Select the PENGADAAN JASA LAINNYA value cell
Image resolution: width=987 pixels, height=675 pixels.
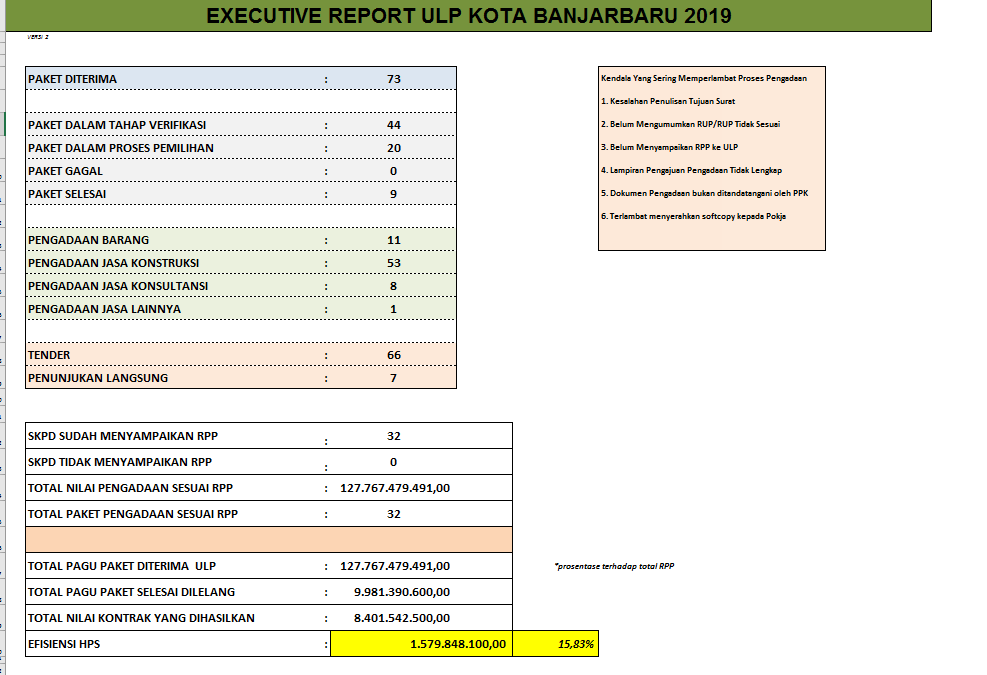[394, 309]
